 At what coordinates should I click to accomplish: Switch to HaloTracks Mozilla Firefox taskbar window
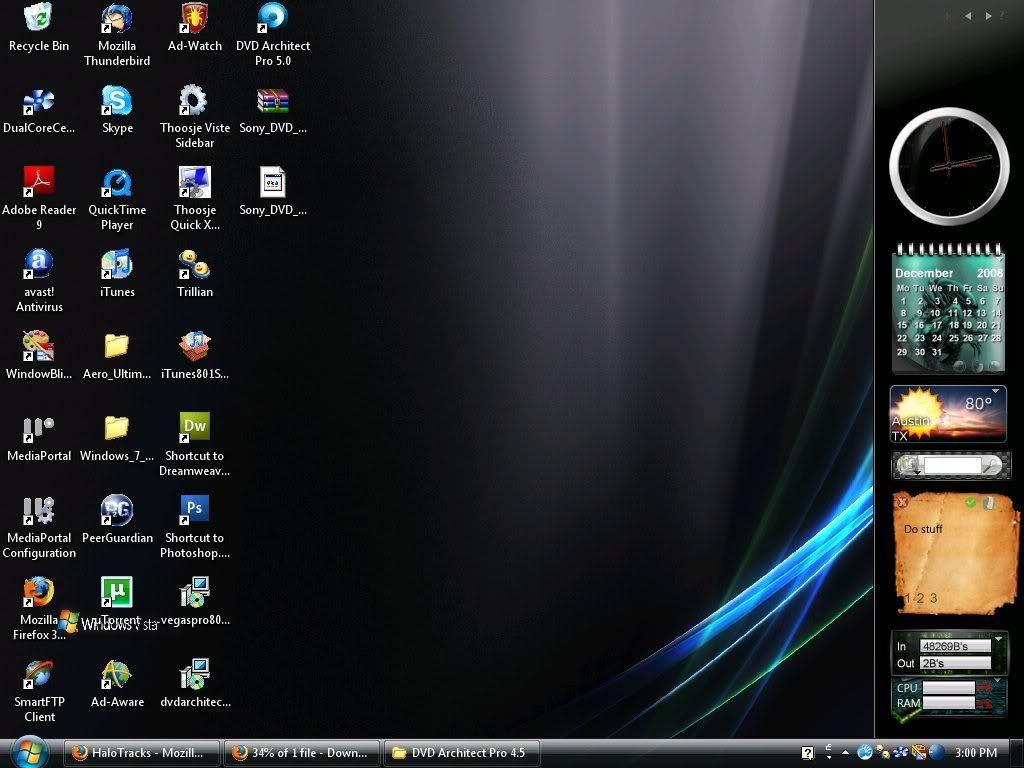(141, 753)
